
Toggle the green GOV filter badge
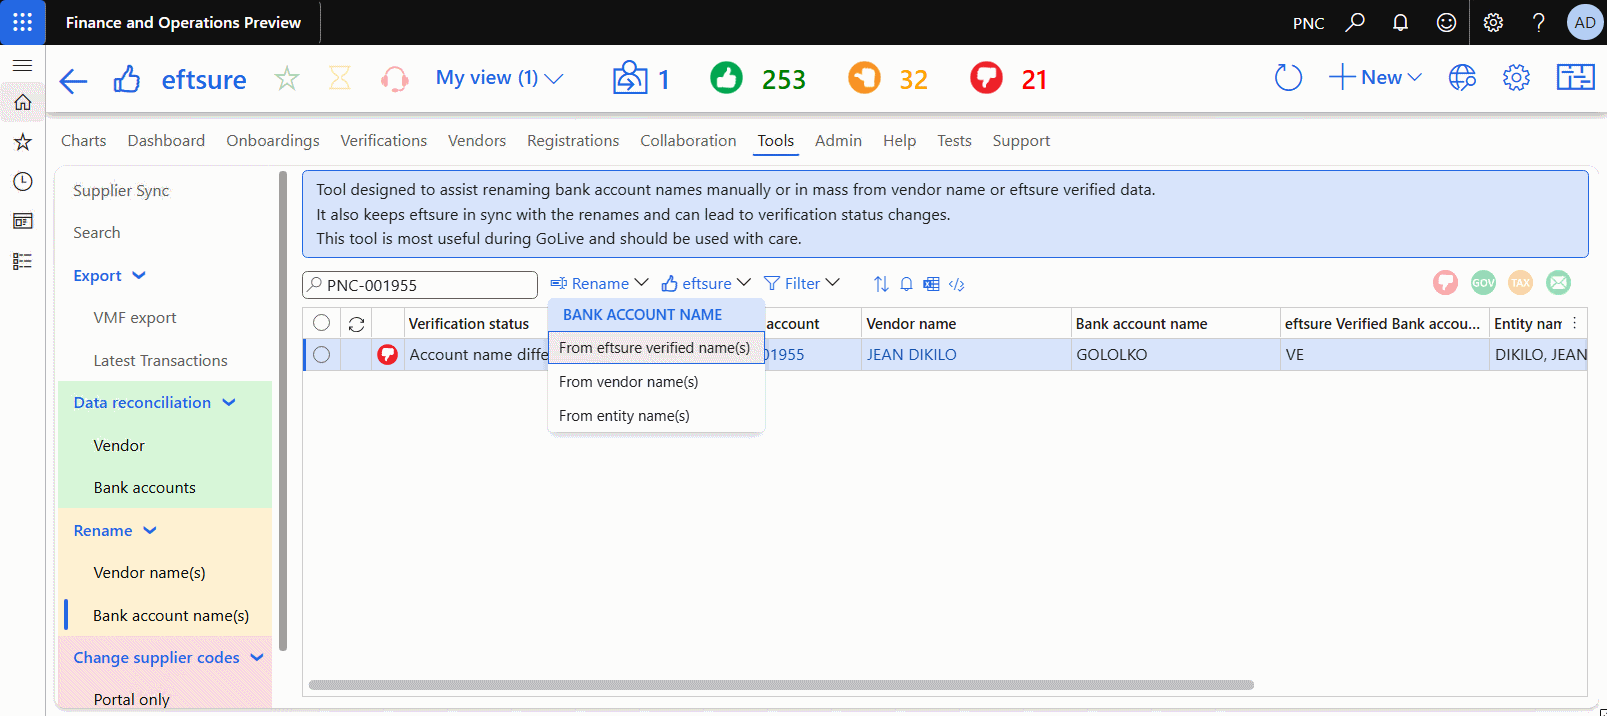point(1483,283)
